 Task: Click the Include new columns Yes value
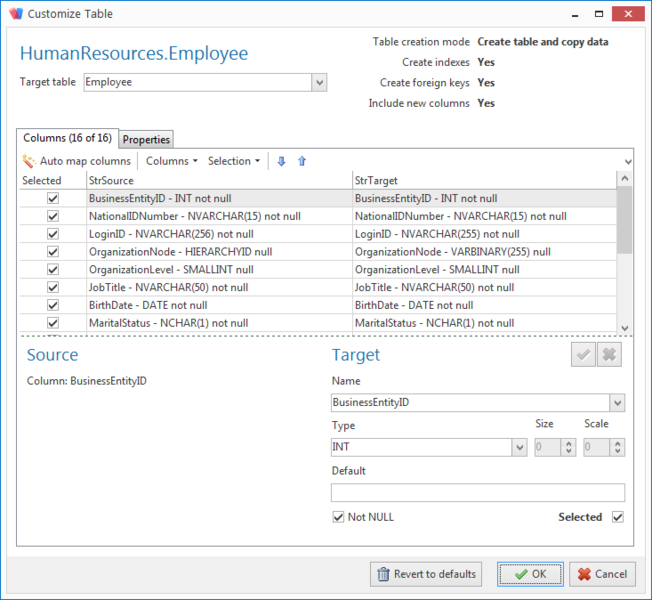pos(486,103)
